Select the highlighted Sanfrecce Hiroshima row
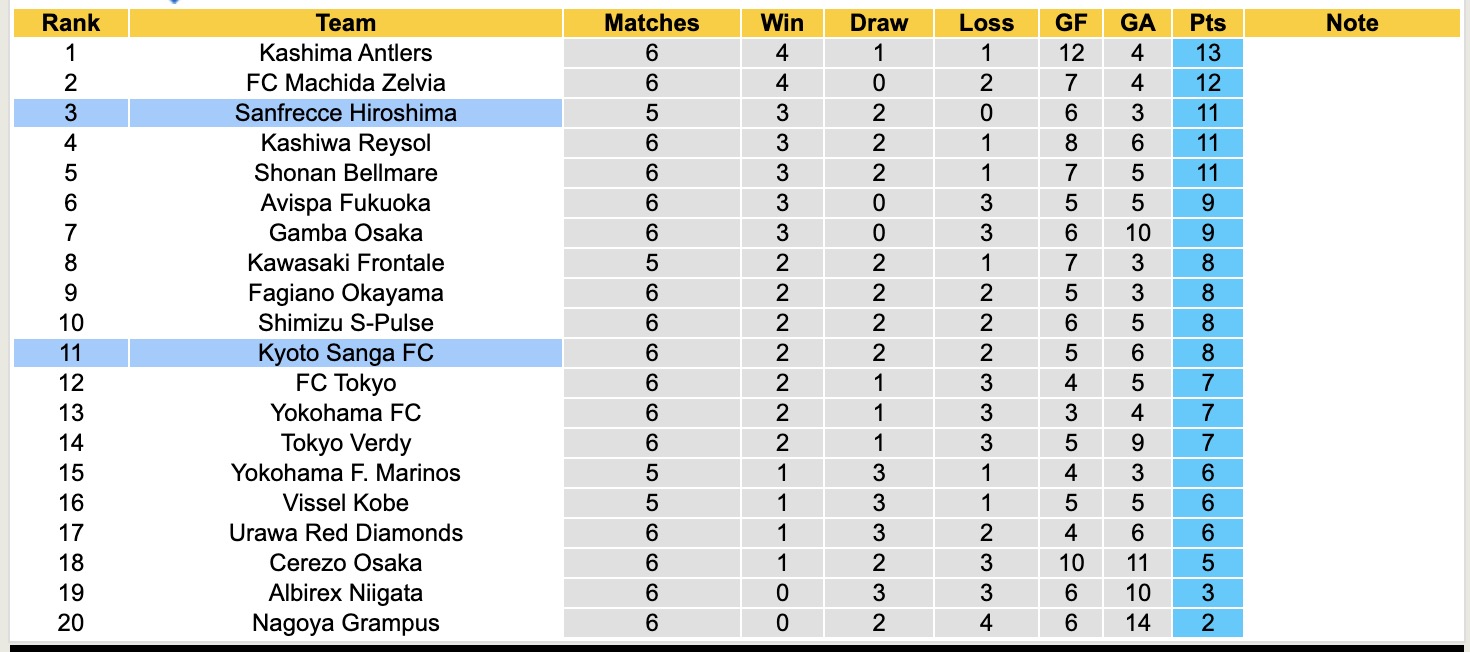The width and height of the screenshot is (1470, 652). tap(345, 113)
